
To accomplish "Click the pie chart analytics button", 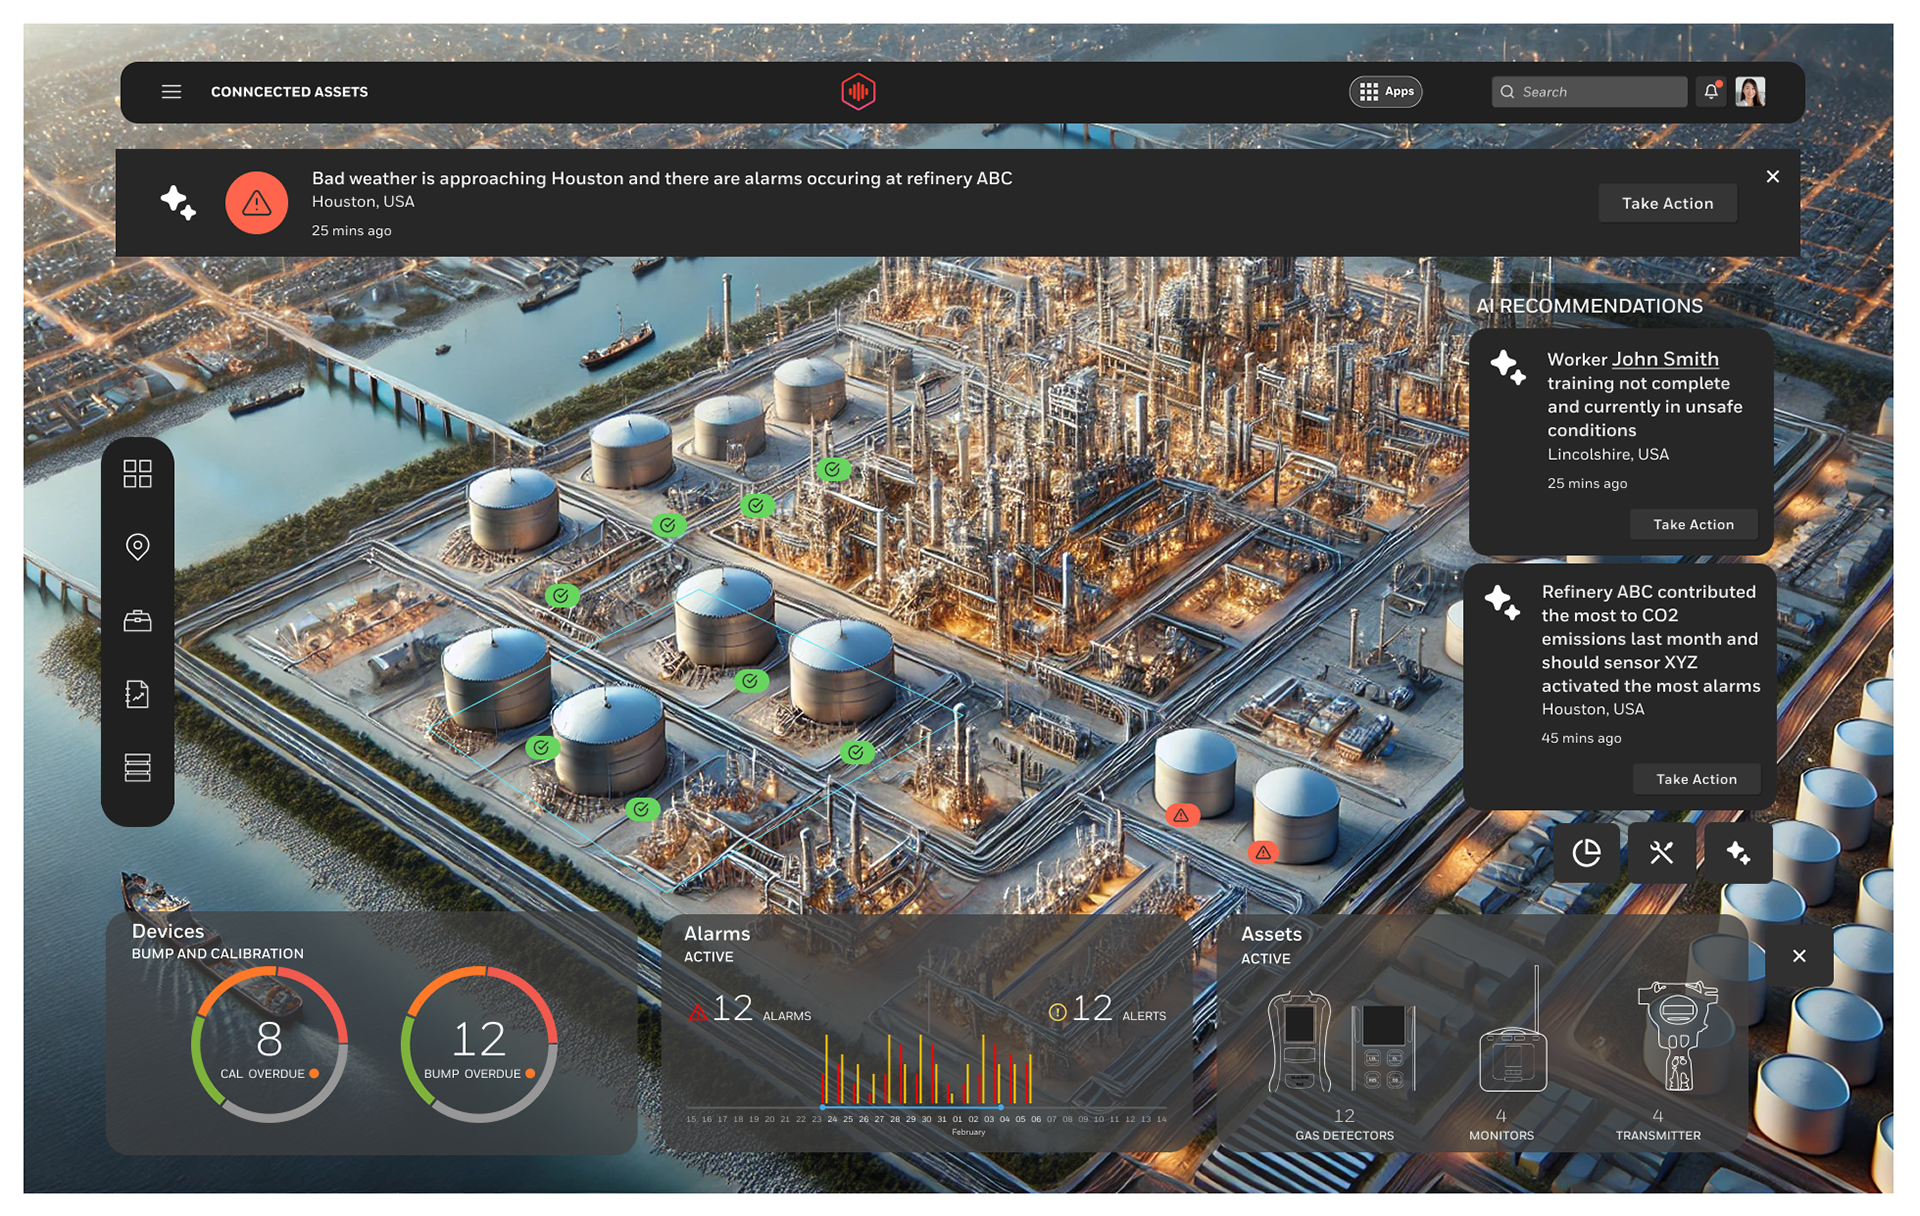I will pos(1586,853).
